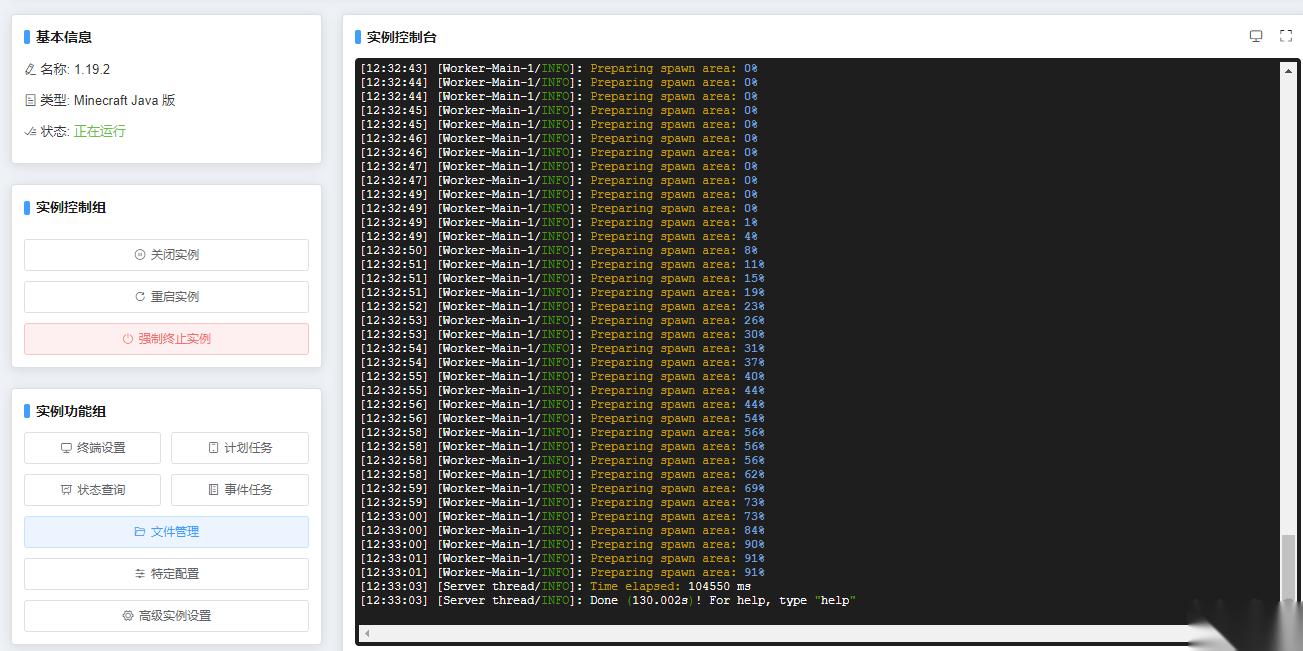Click the red 强制终止实例 button

click(x=166, y=339)
